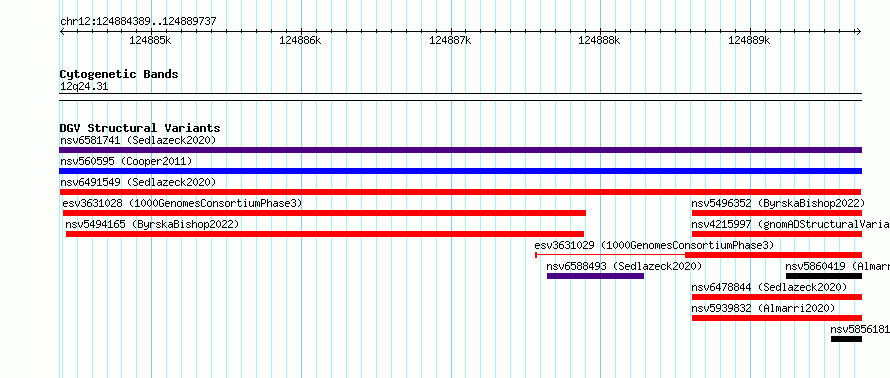Click the 12q24.31 cytogenetic band bar

460,97
